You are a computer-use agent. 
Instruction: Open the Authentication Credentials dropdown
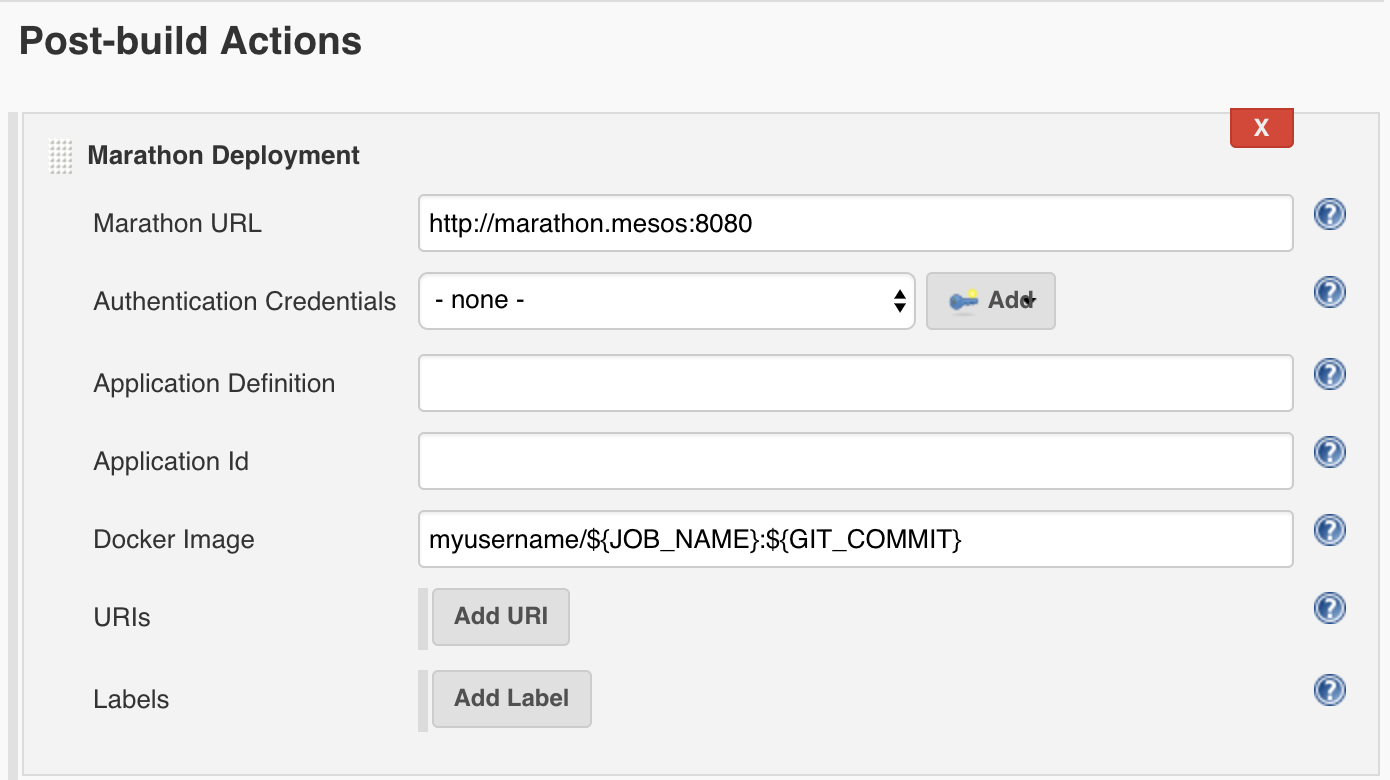(x=667, y=300)
